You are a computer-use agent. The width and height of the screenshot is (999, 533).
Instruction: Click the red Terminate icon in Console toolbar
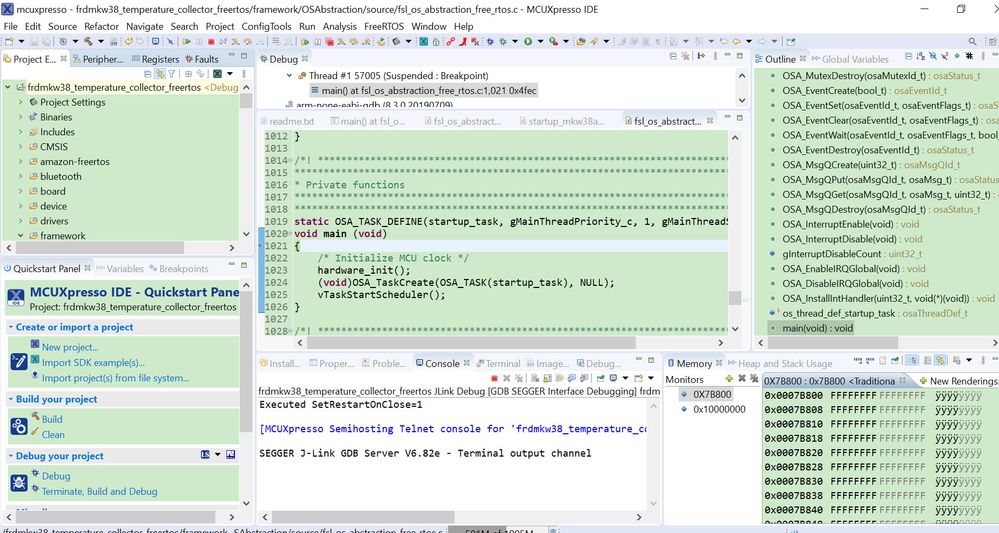494,378
